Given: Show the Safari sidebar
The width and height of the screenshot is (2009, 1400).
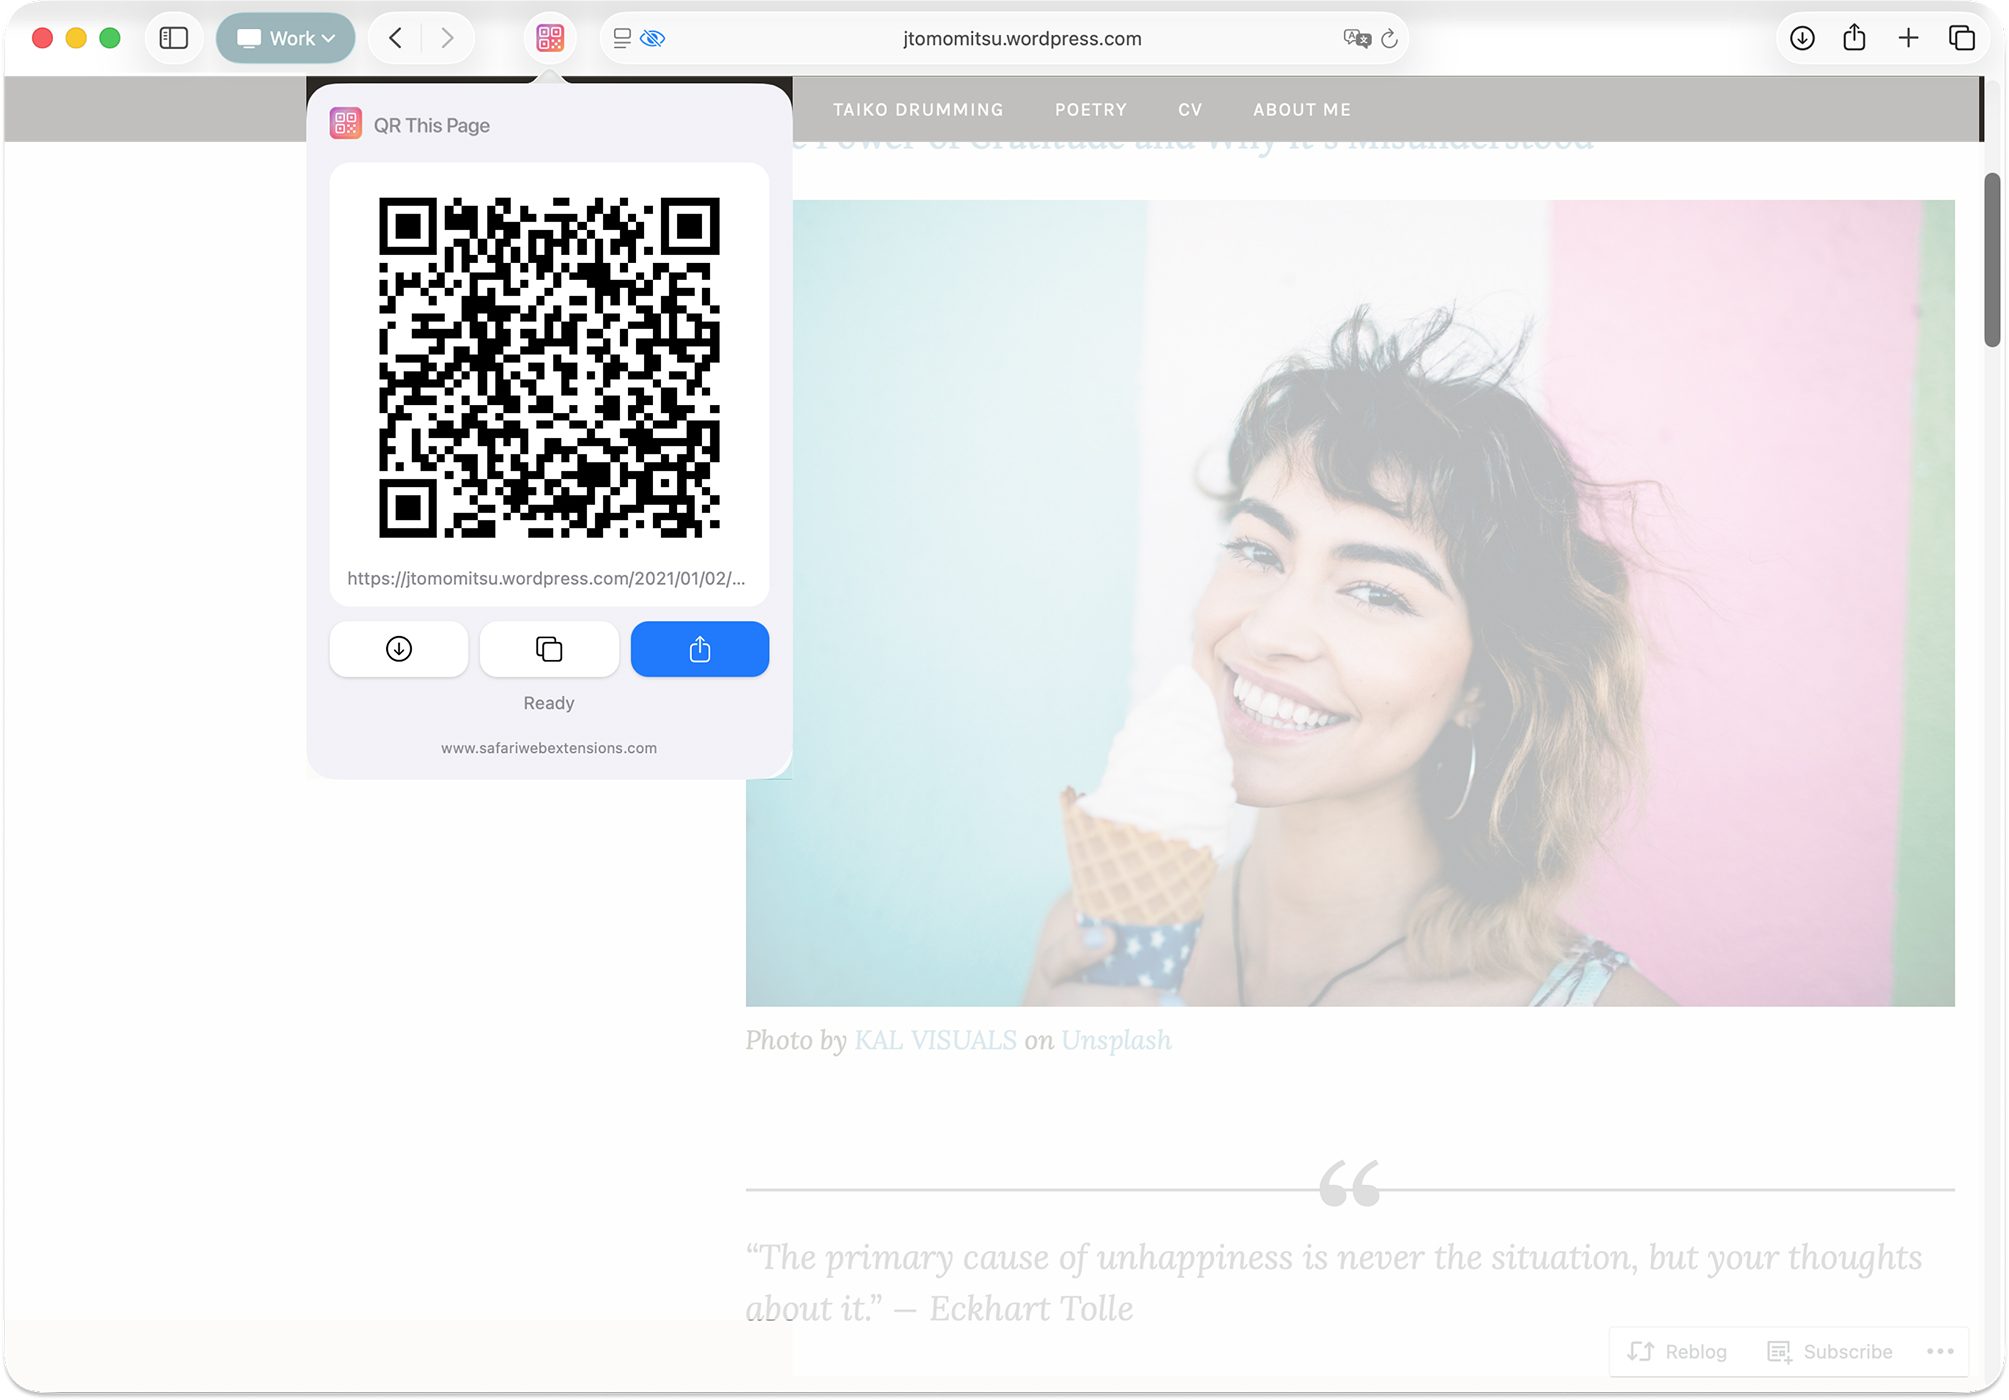Looking at the screenshot, I should click(x=174, y=38).
